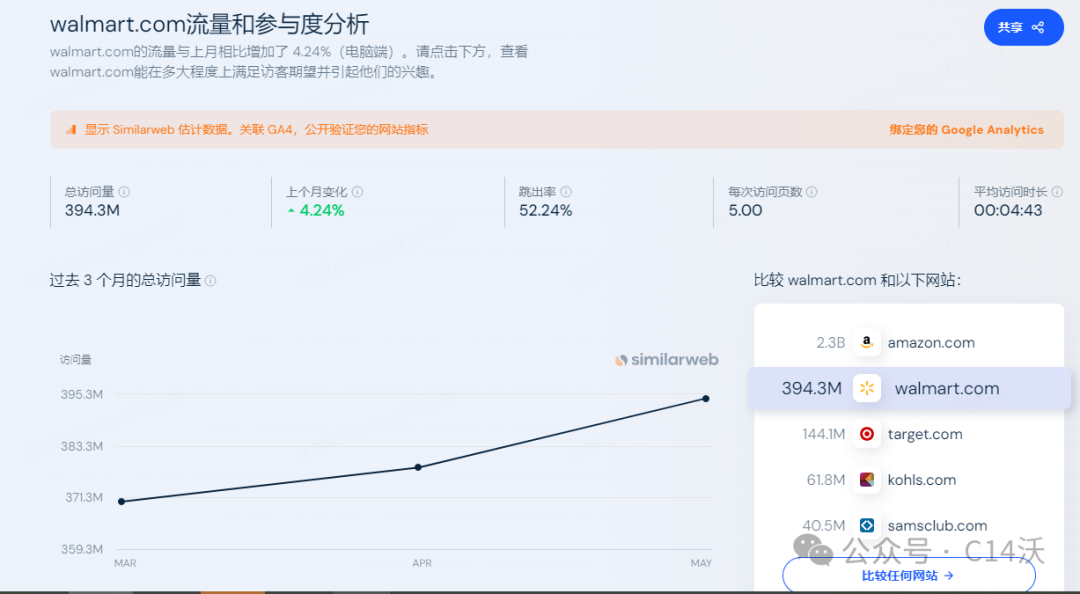Image resolution: width=1080 pixels, height=594 pixels.
Task: Click the 359.3M y-axis label
Action: (81, 549)
